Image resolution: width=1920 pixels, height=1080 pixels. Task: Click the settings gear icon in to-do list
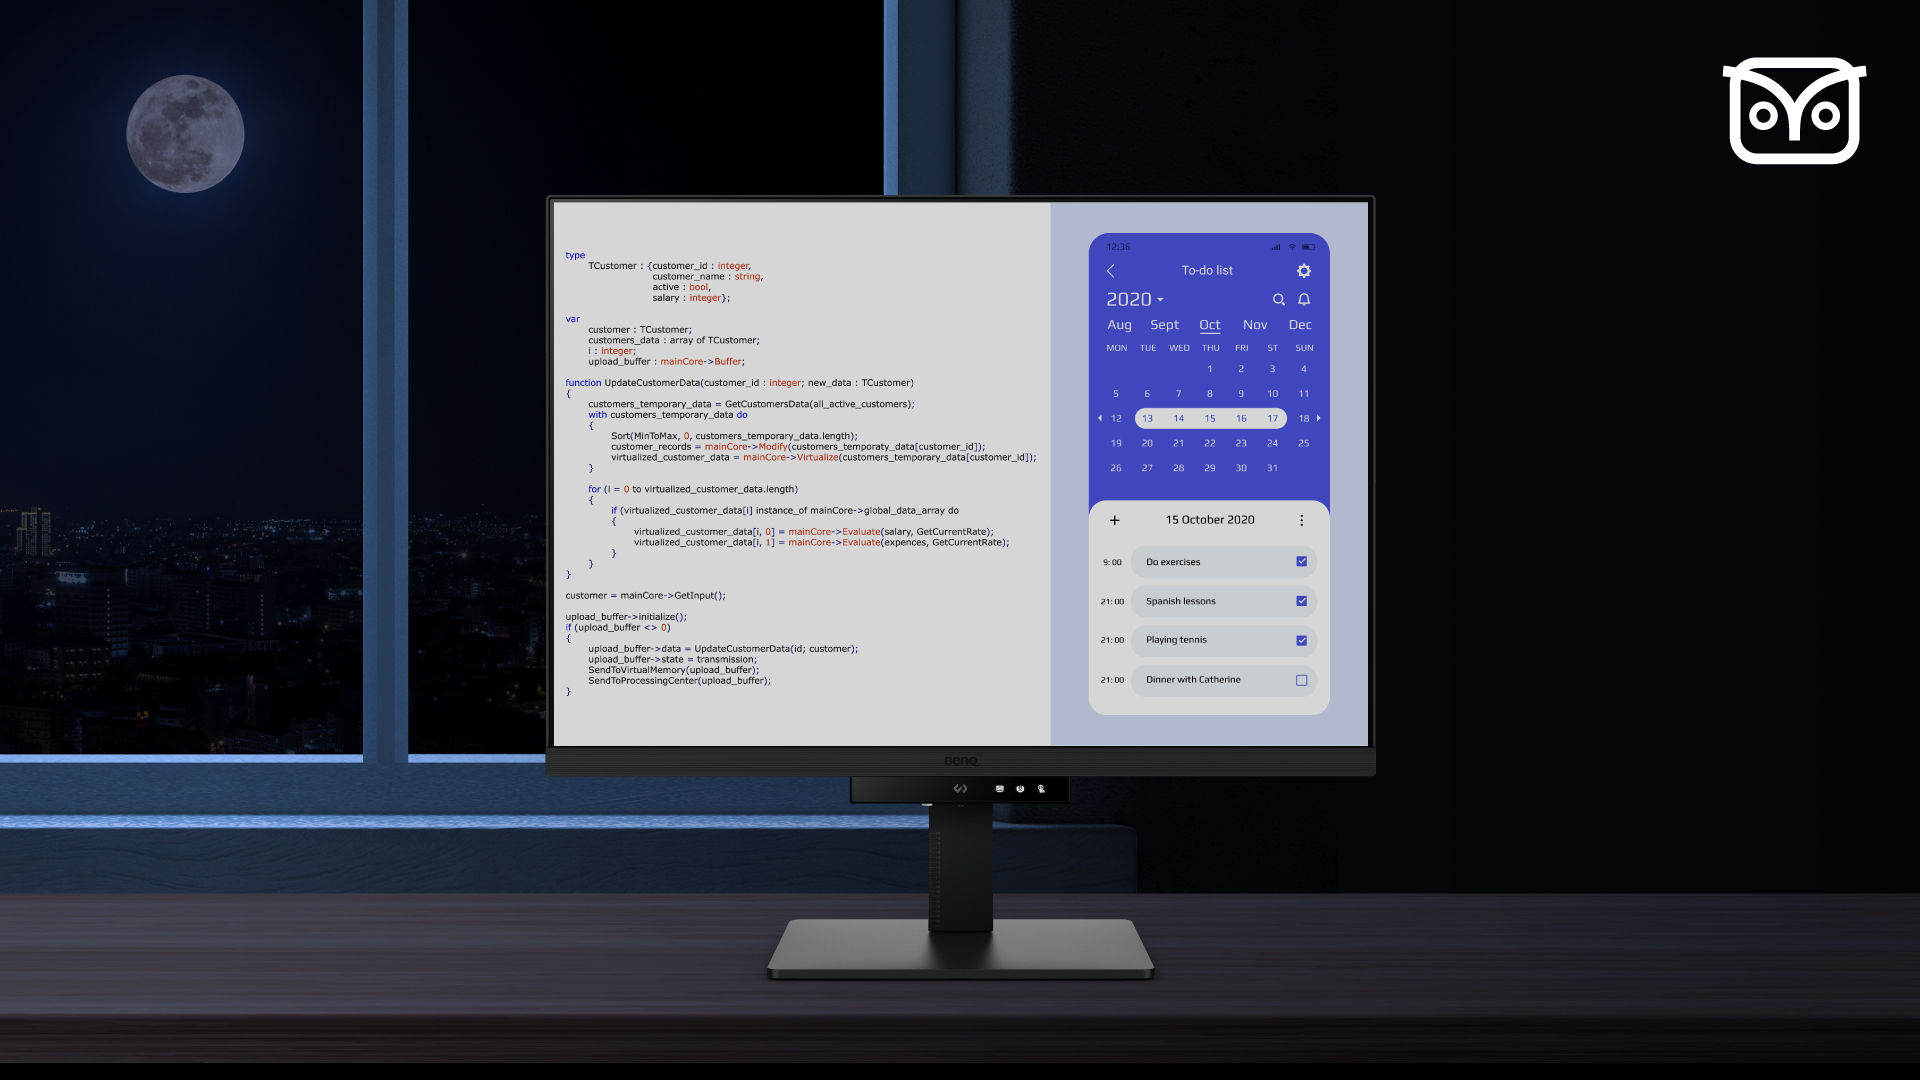[x=1304, y=270]
